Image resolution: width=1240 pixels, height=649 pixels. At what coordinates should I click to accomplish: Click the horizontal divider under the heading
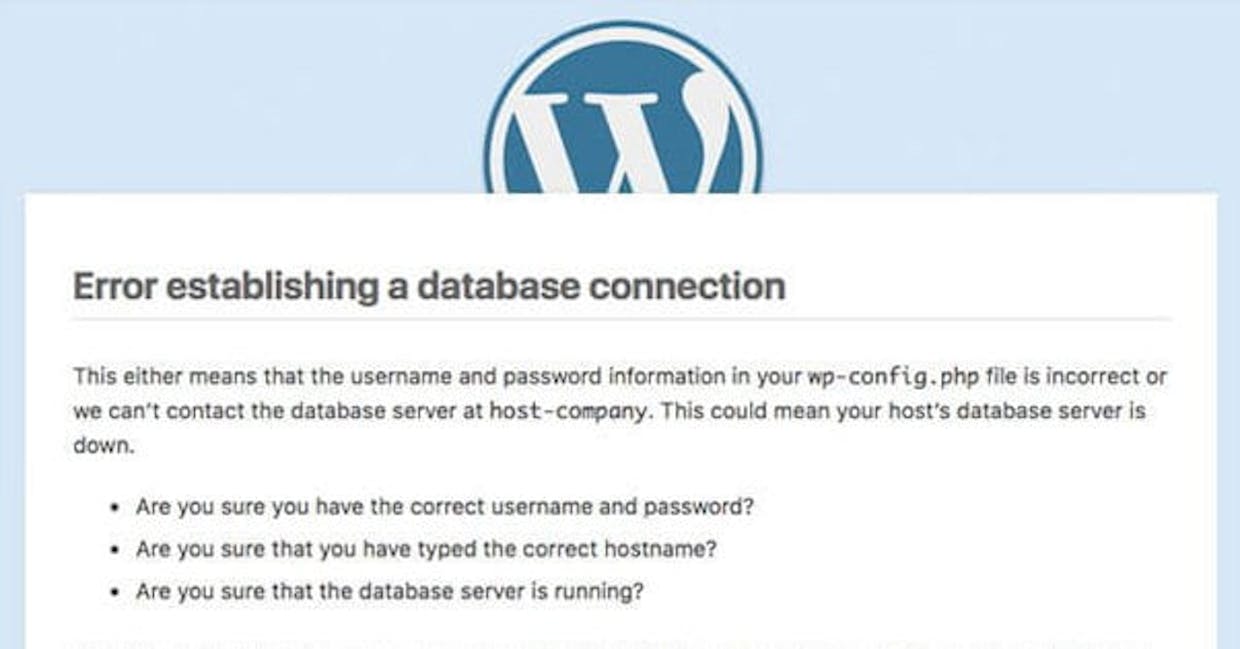coord(621,320)
